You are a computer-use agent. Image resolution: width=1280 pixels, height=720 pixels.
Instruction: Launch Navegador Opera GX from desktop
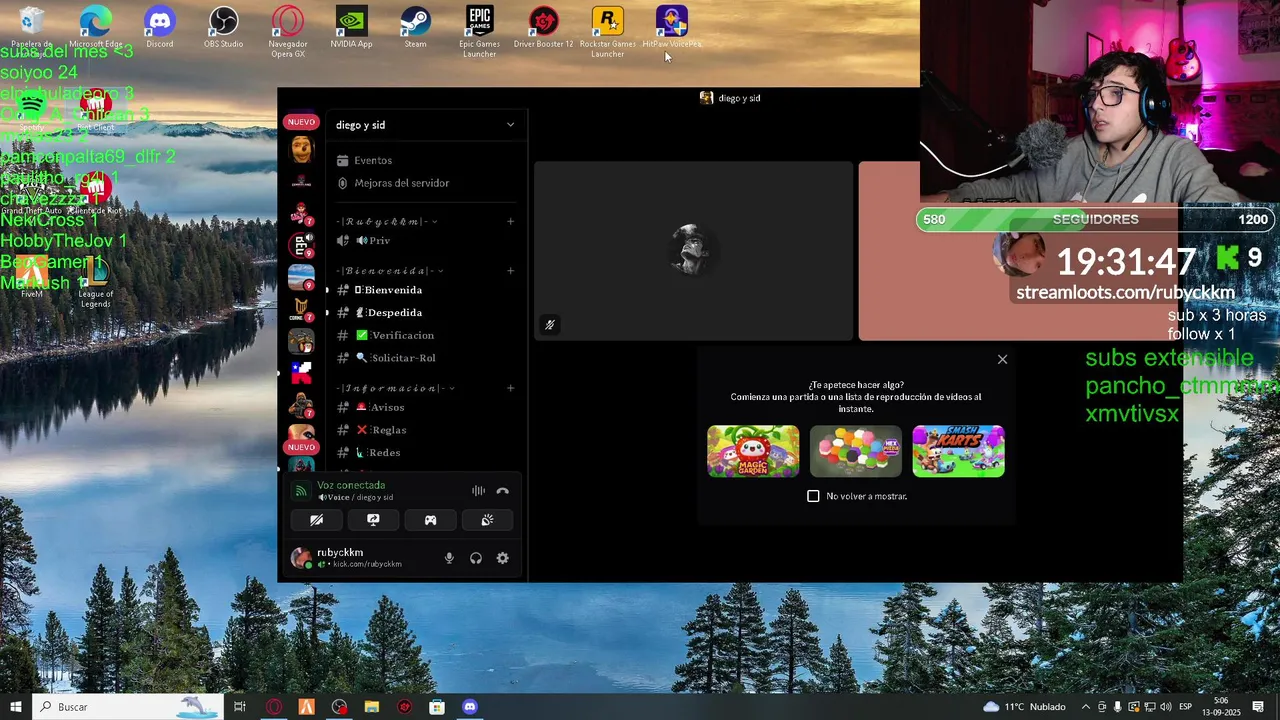[x=288, y=31]
